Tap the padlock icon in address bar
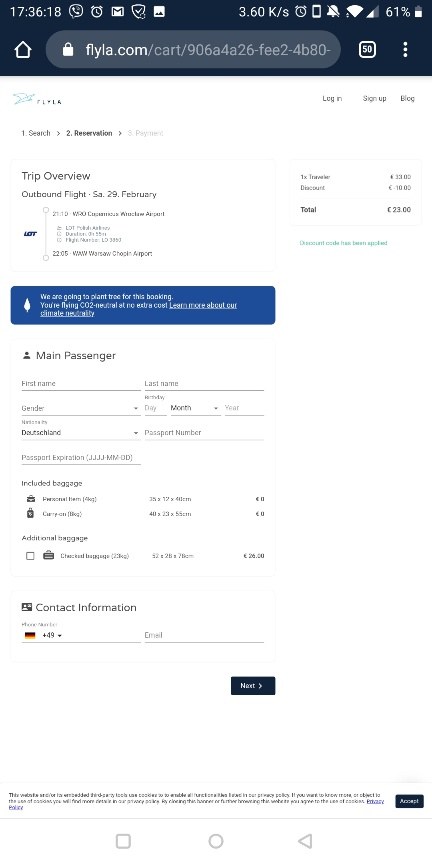 click(x=68, y=50)
